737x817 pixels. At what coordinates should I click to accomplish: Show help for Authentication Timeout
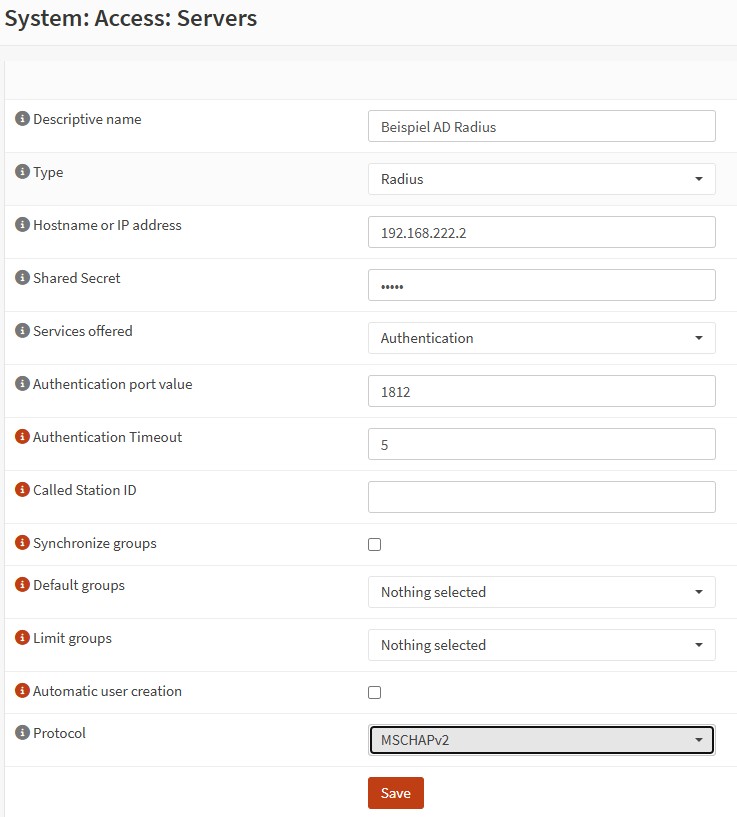coord(22,437)
